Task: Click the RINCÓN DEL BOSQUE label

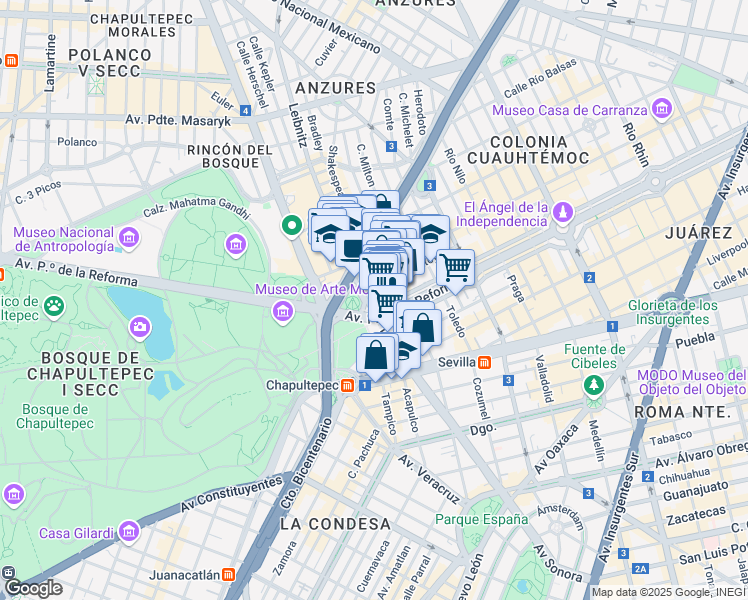Action: click(230, 156)
